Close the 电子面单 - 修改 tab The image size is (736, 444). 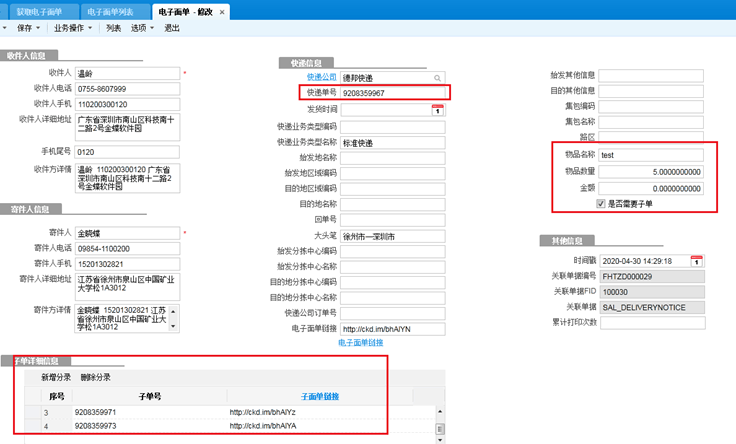[x=222, y=11]
